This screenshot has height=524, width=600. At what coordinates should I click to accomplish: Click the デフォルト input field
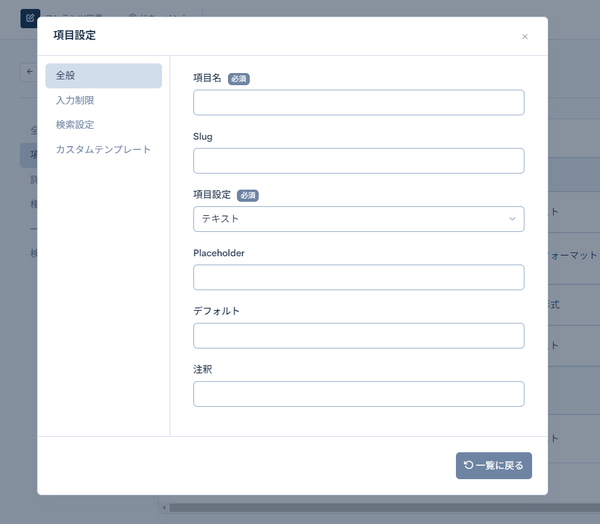click(359, 336)
